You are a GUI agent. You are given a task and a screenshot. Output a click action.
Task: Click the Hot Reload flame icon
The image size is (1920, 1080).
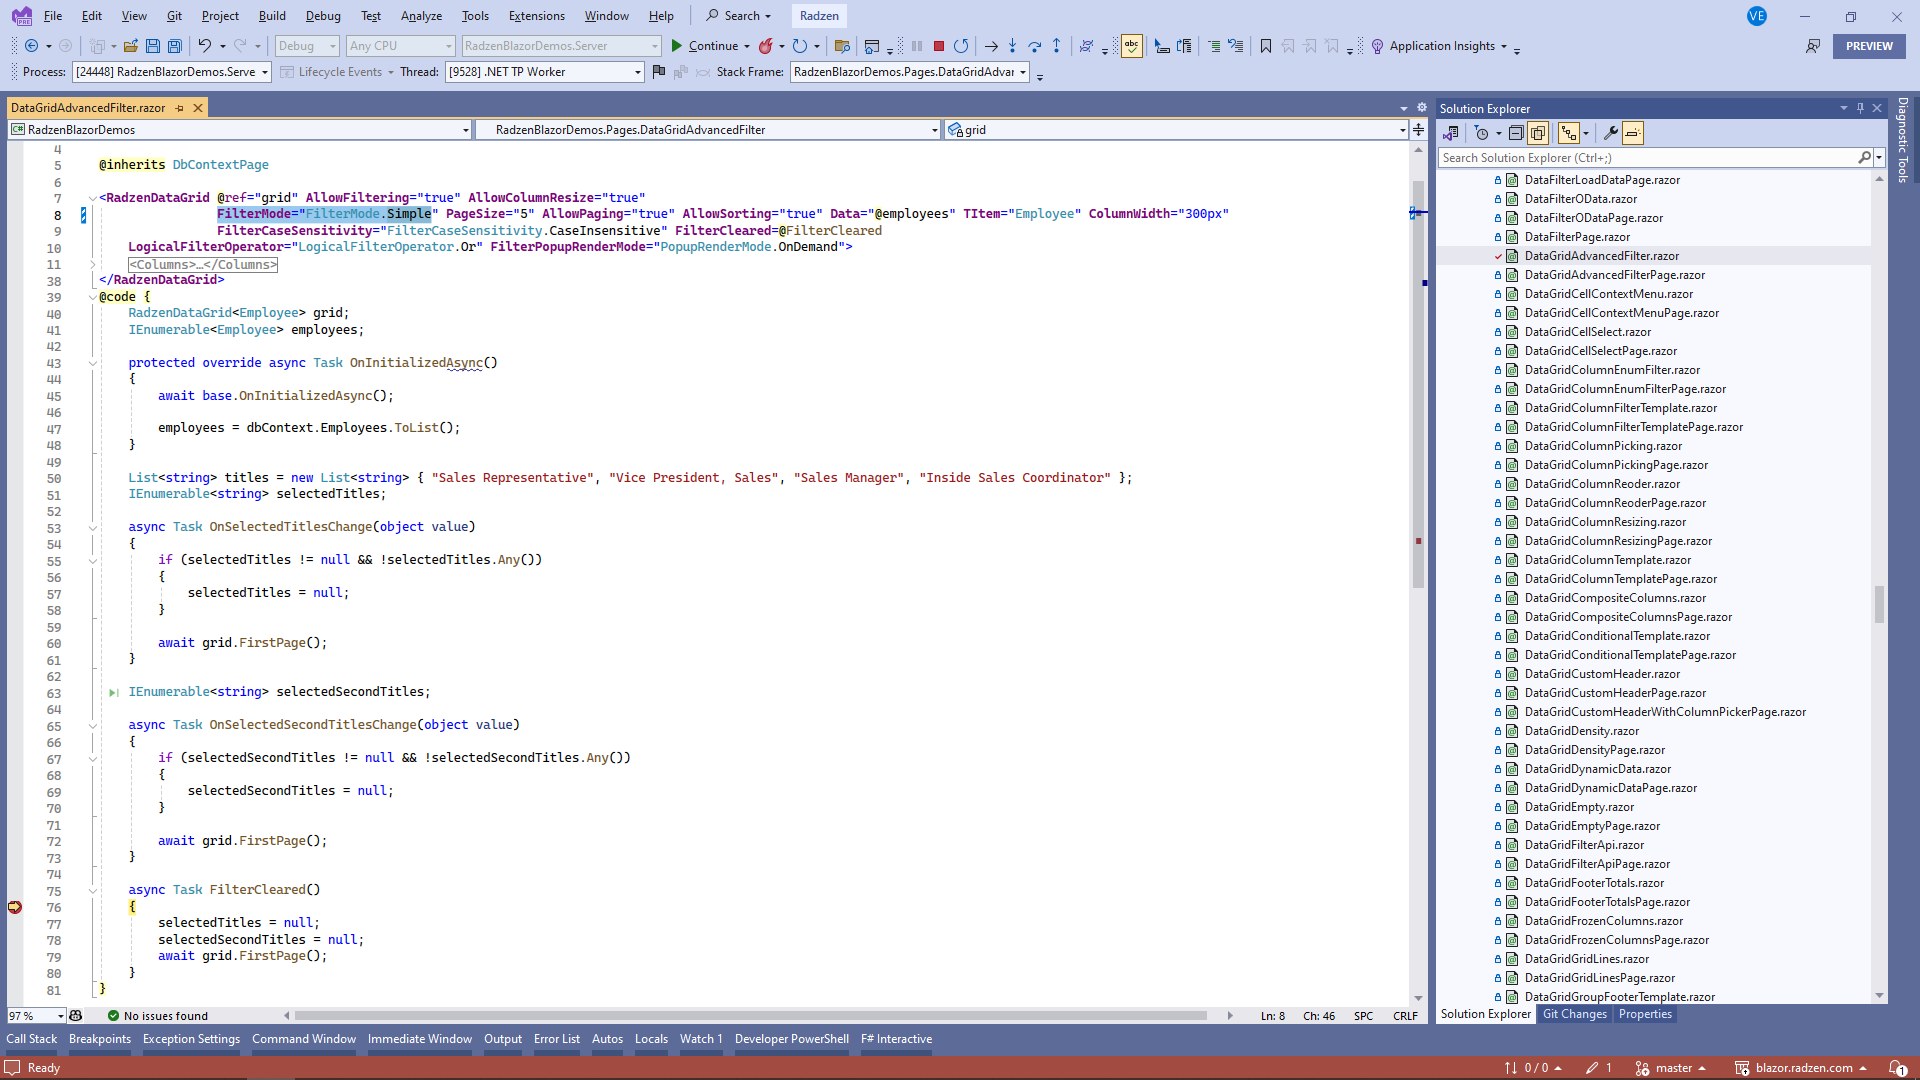[x=766, y=46]
